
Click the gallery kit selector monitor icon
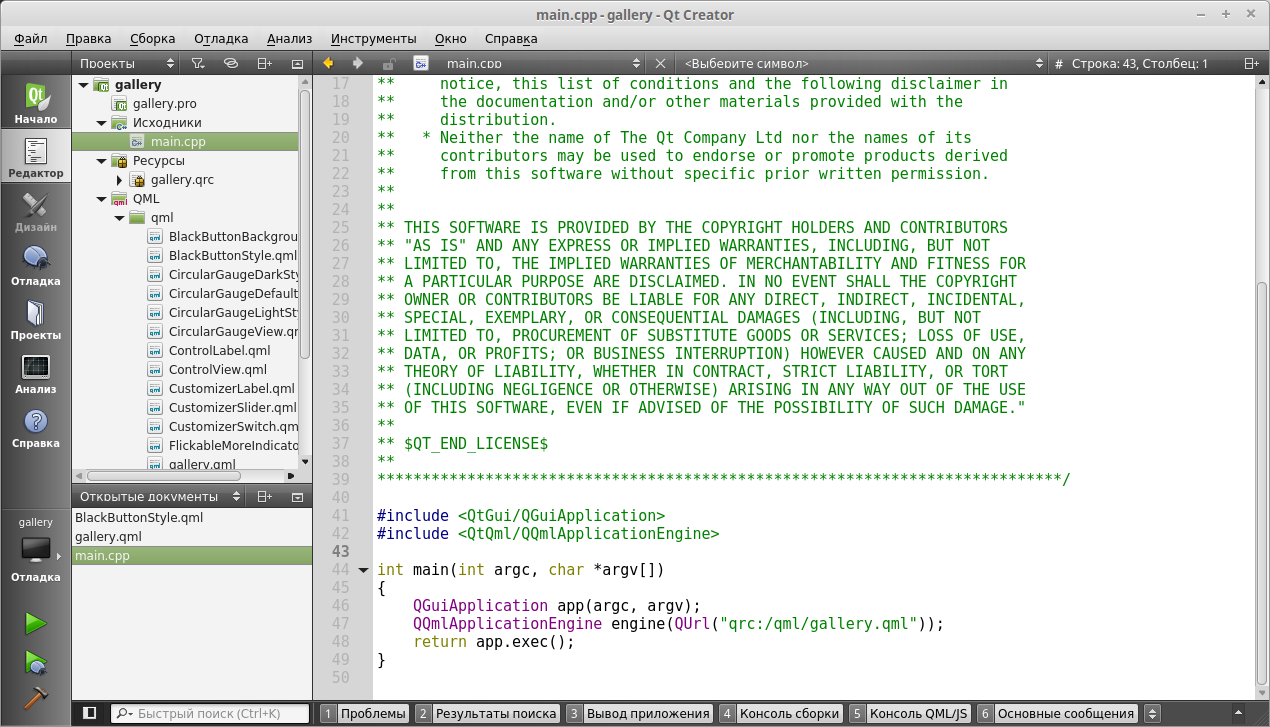coord(36,549)
